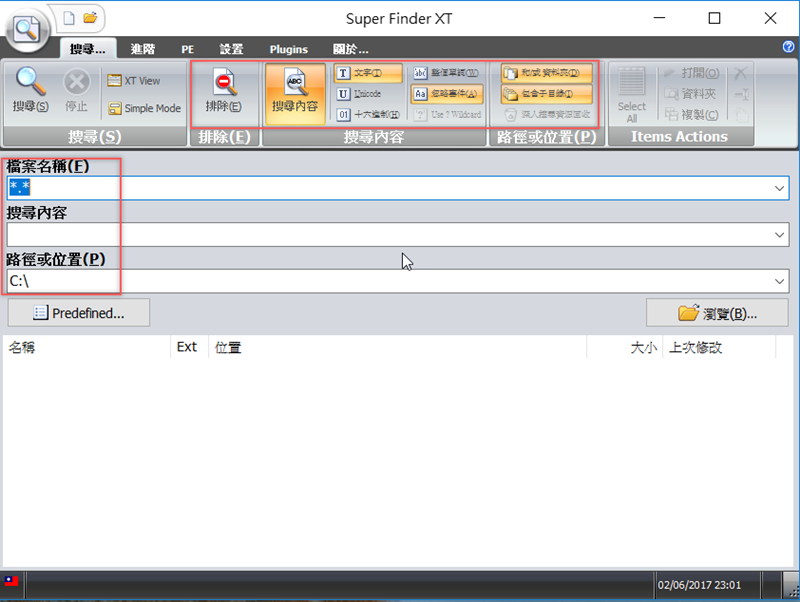Expand the 搜尋內容 content dropdown
The height and width of the screenshot is (602, 800).
[779, 235]
